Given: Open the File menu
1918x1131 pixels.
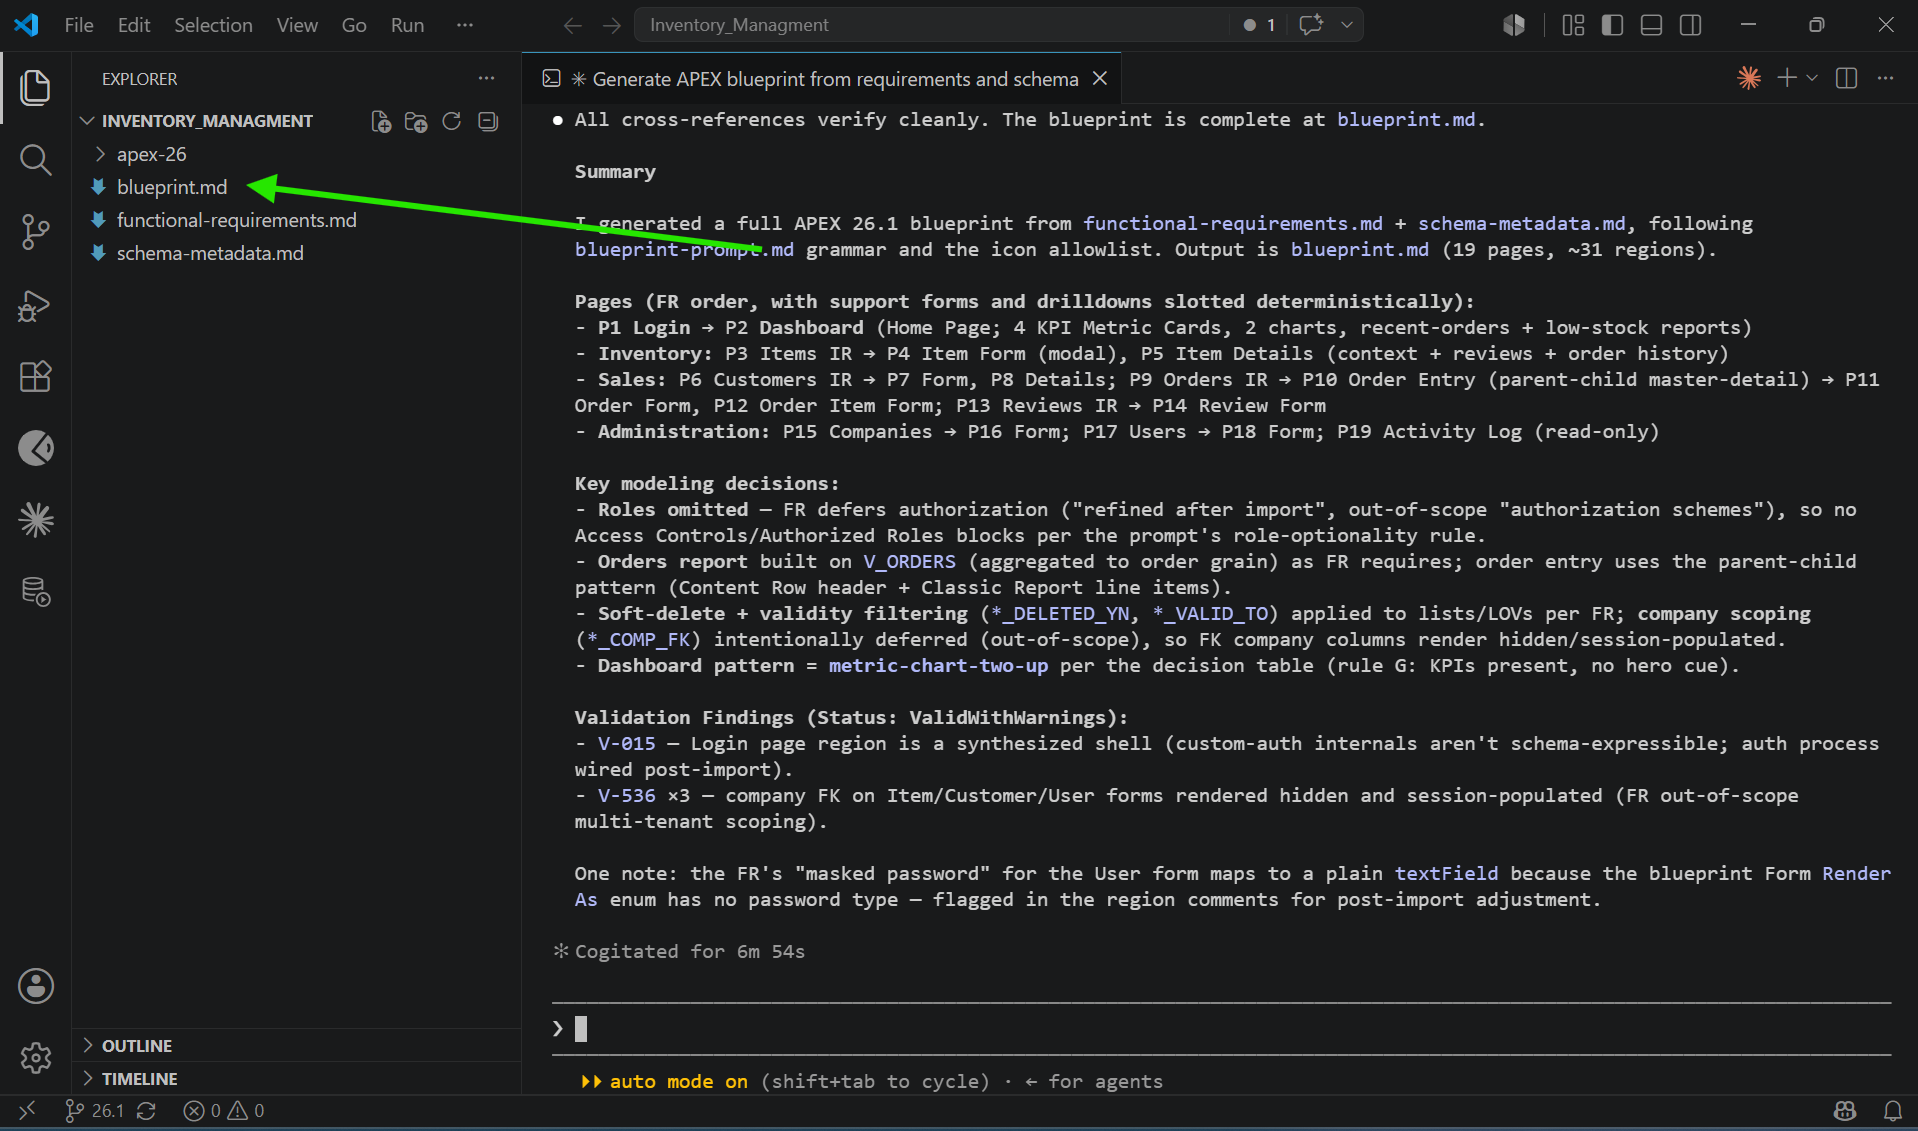Looking at the screenshot, I should [79, 25].
